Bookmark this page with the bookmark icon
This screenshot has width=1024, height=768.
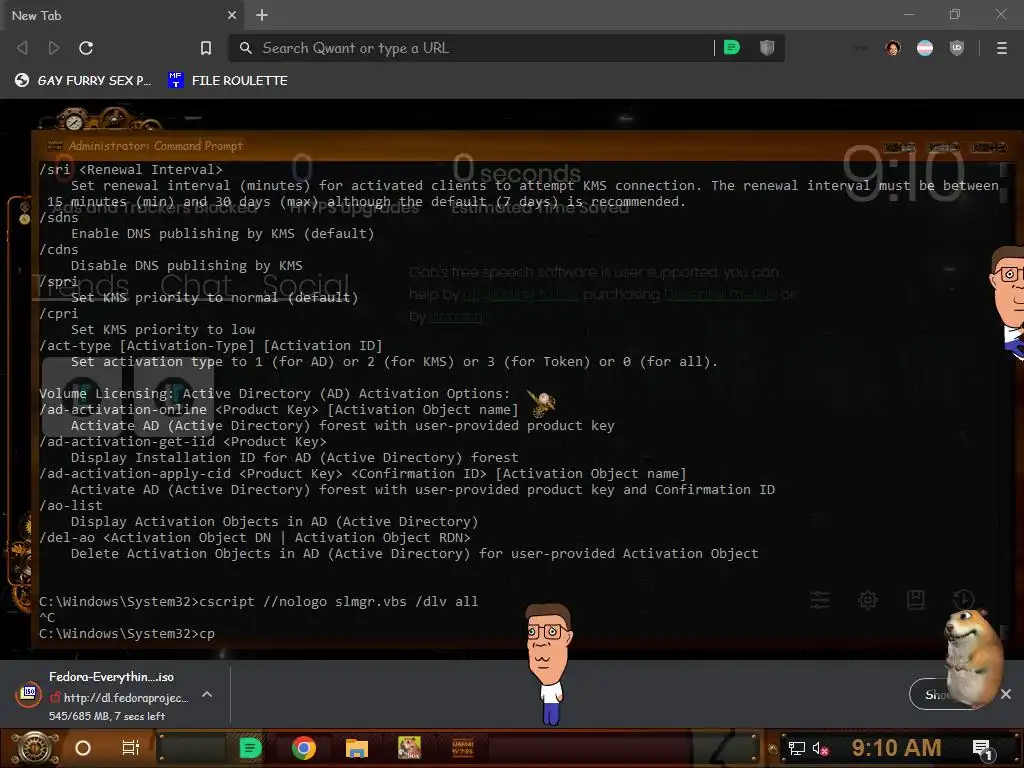click(206, 48)
